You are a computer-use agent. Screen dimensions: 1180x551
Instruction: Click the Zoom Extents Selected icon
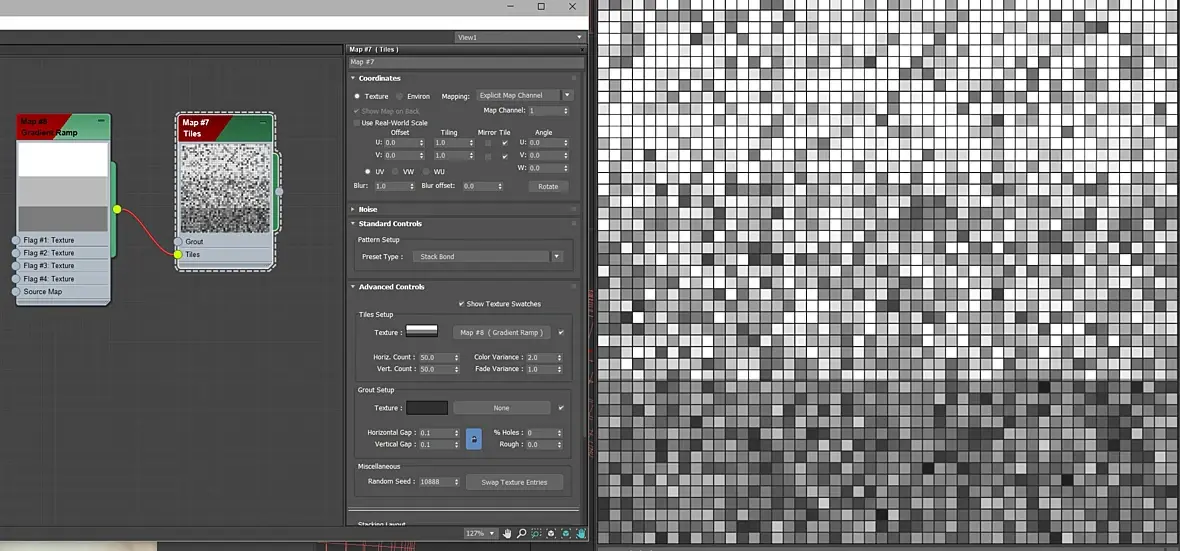tap(566, 533)
